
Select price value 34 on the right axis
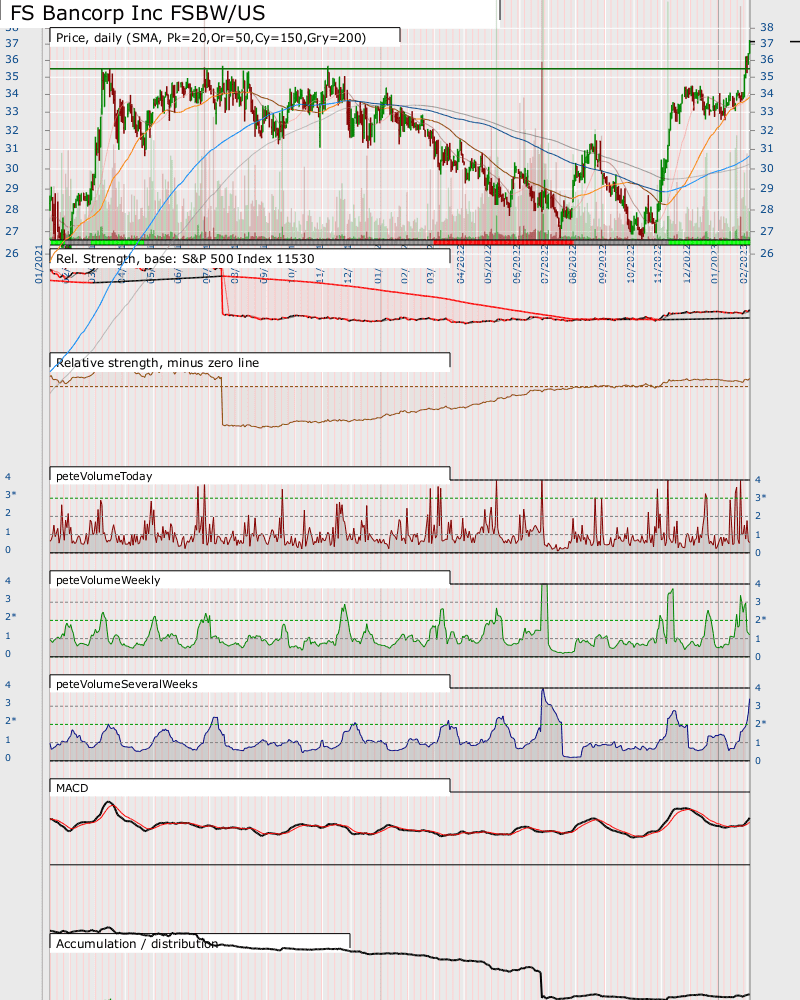click(766, 94)
